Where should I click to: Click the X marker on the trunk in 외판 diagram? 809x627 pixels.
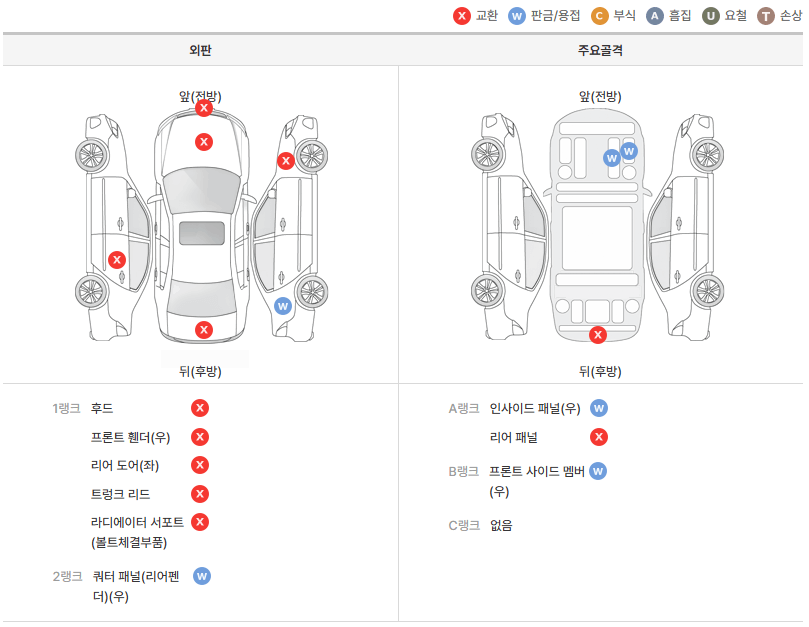coord(204,330)
